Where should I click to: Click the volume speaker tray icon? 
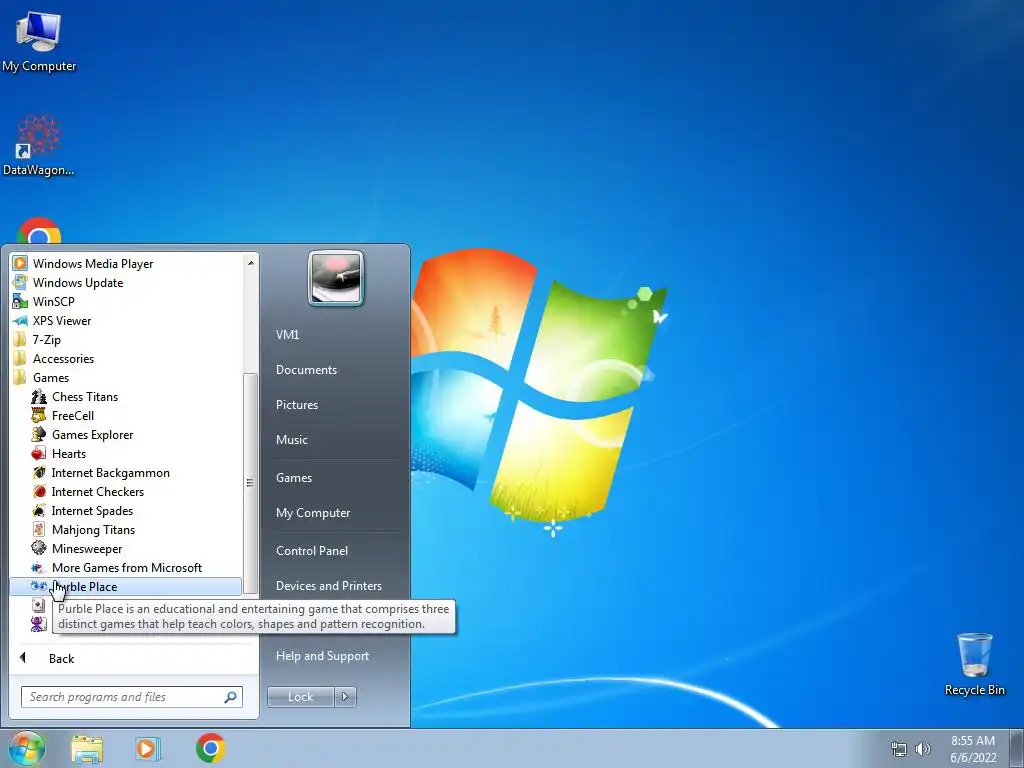(x=923, y=749)
